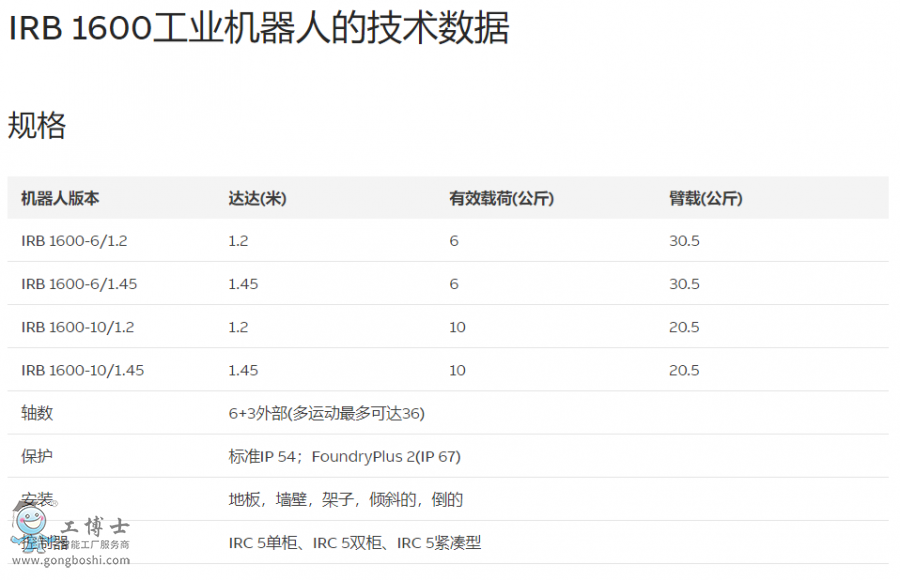Click the 达达(米) column header
This screenshot has height=580, width=900.
pos(257,198)
